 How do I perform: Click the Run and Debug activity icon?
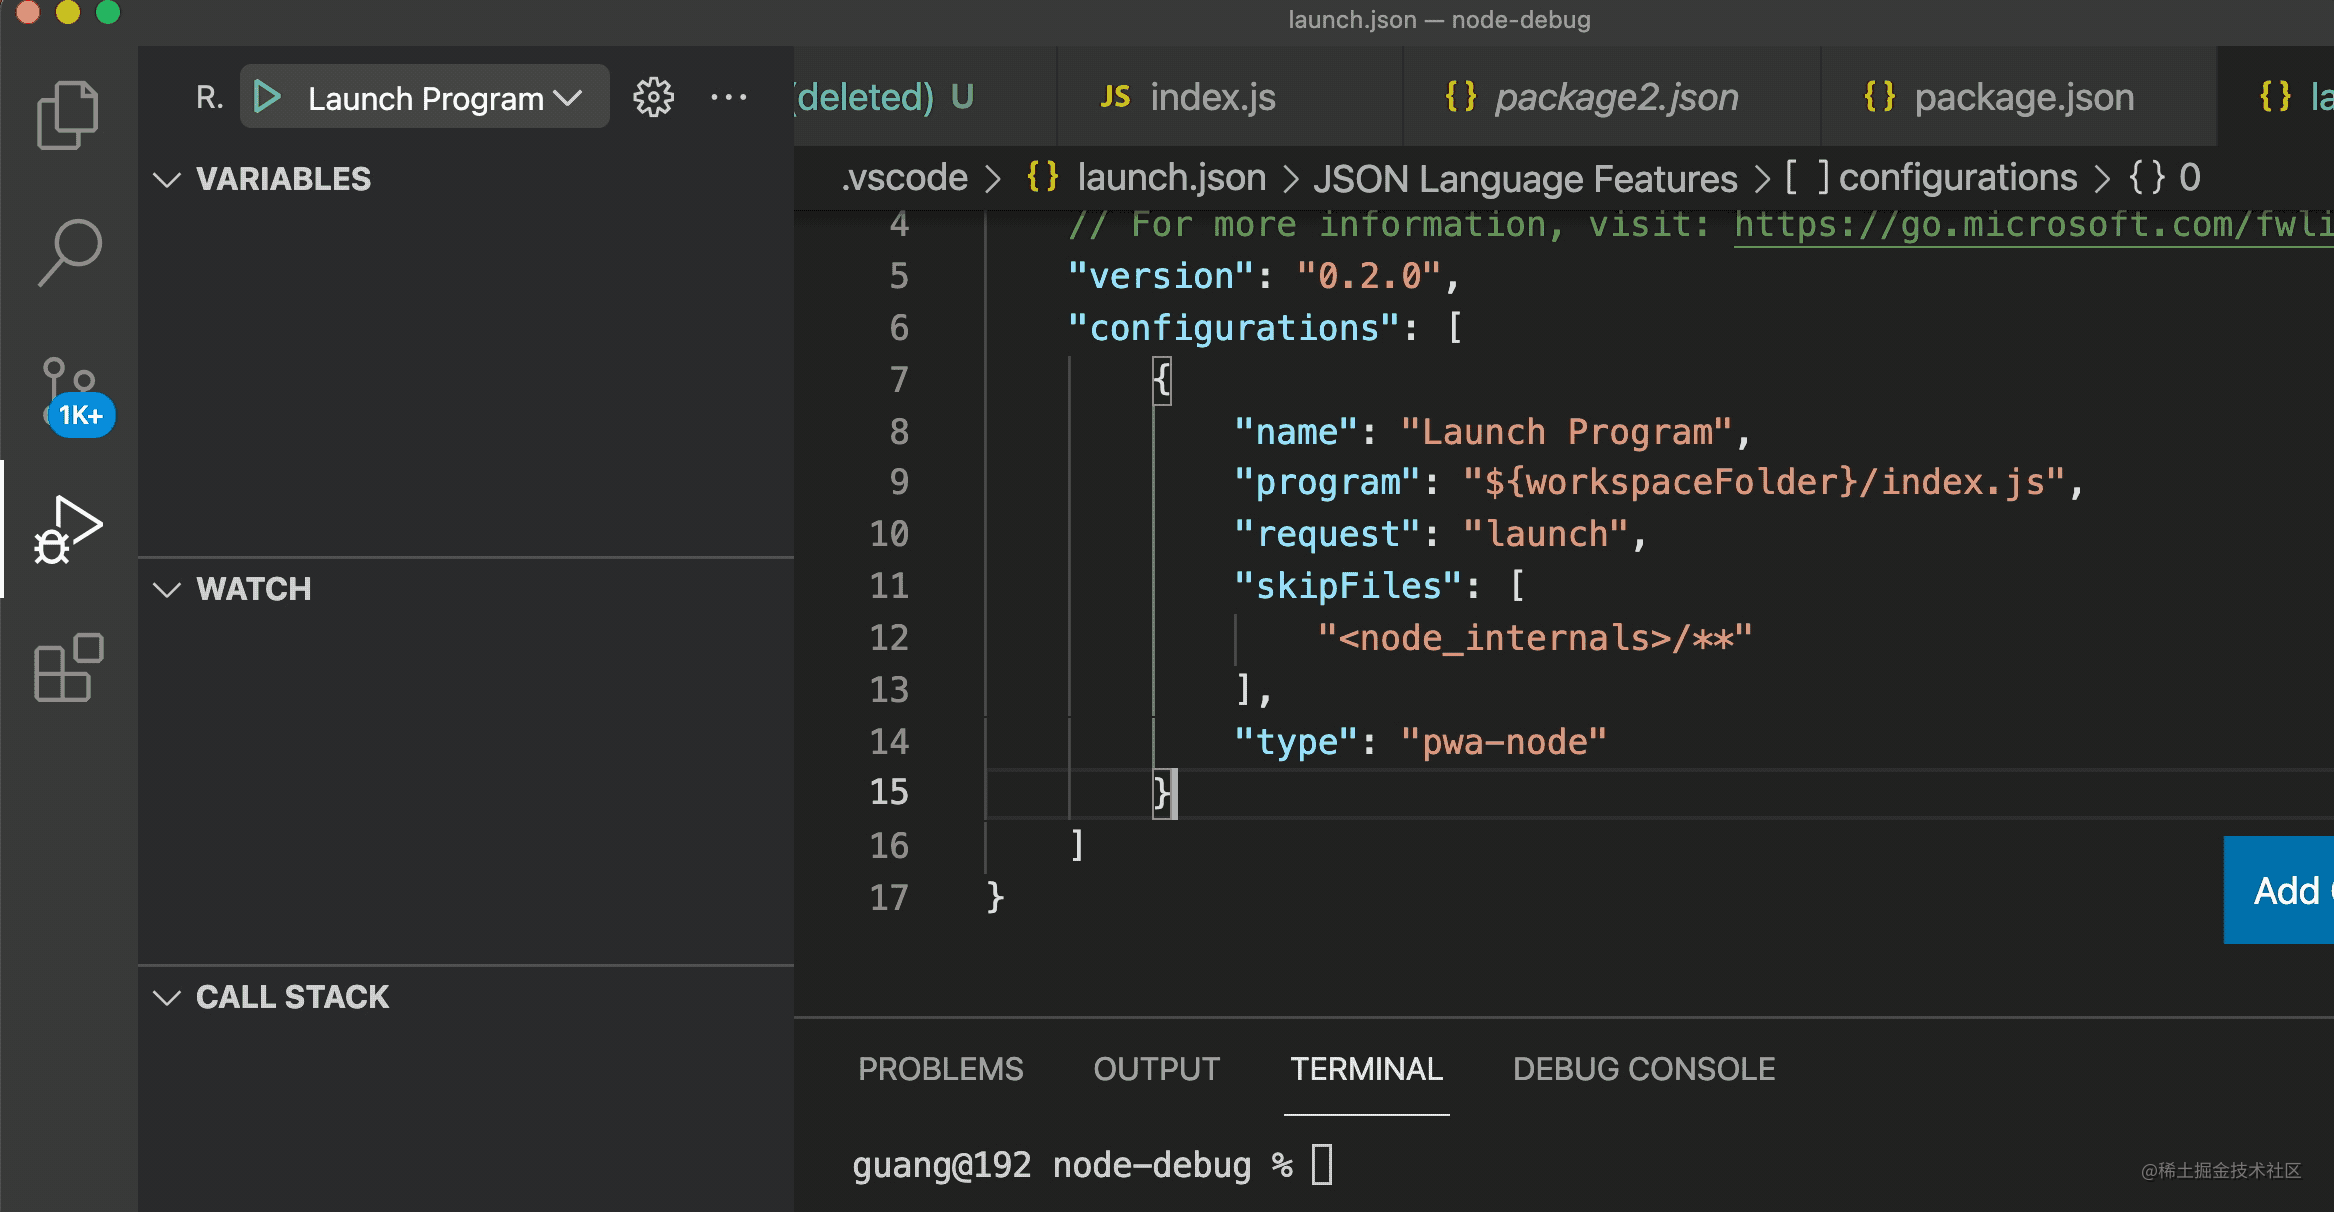tap(67, 530)
